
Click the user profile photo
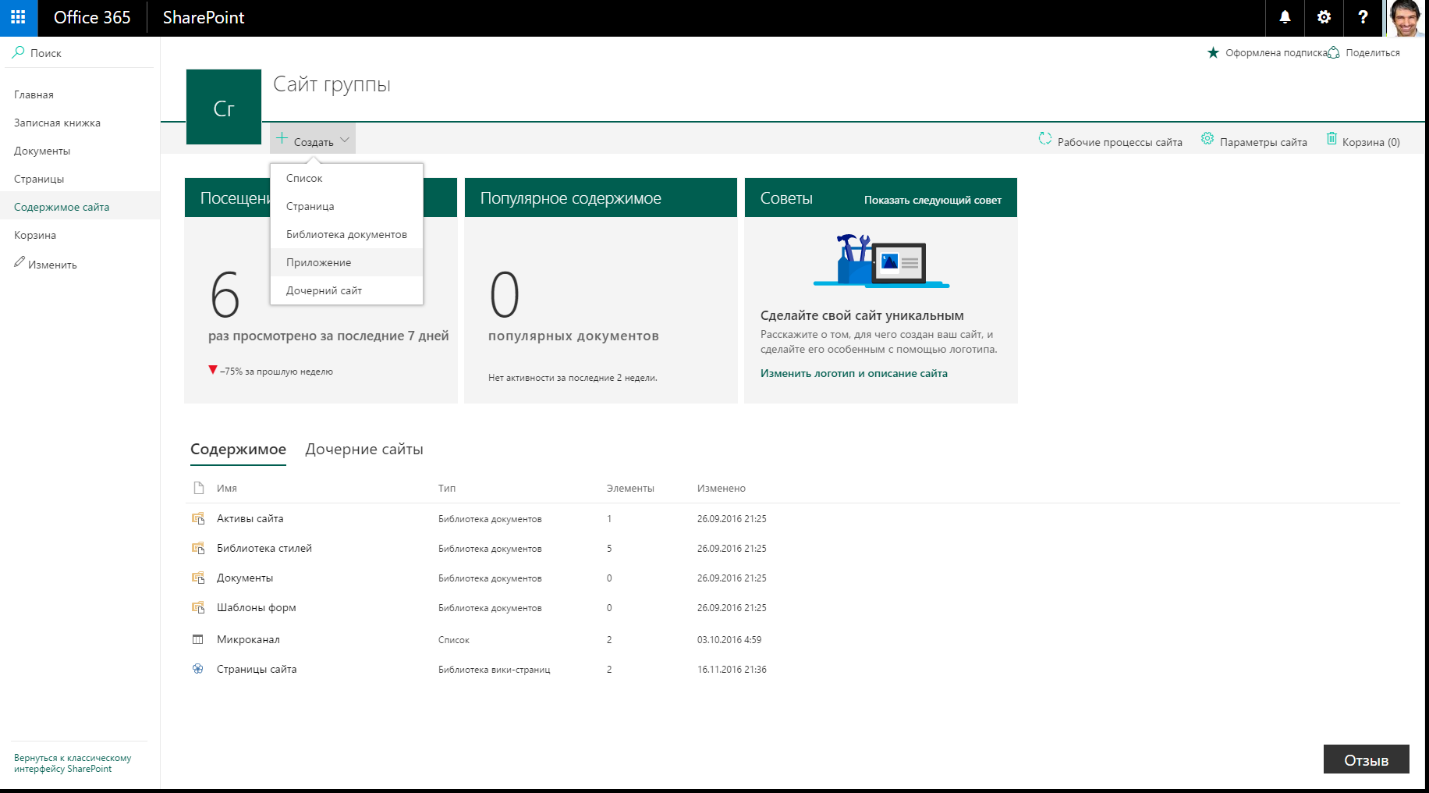(1407, 18)
